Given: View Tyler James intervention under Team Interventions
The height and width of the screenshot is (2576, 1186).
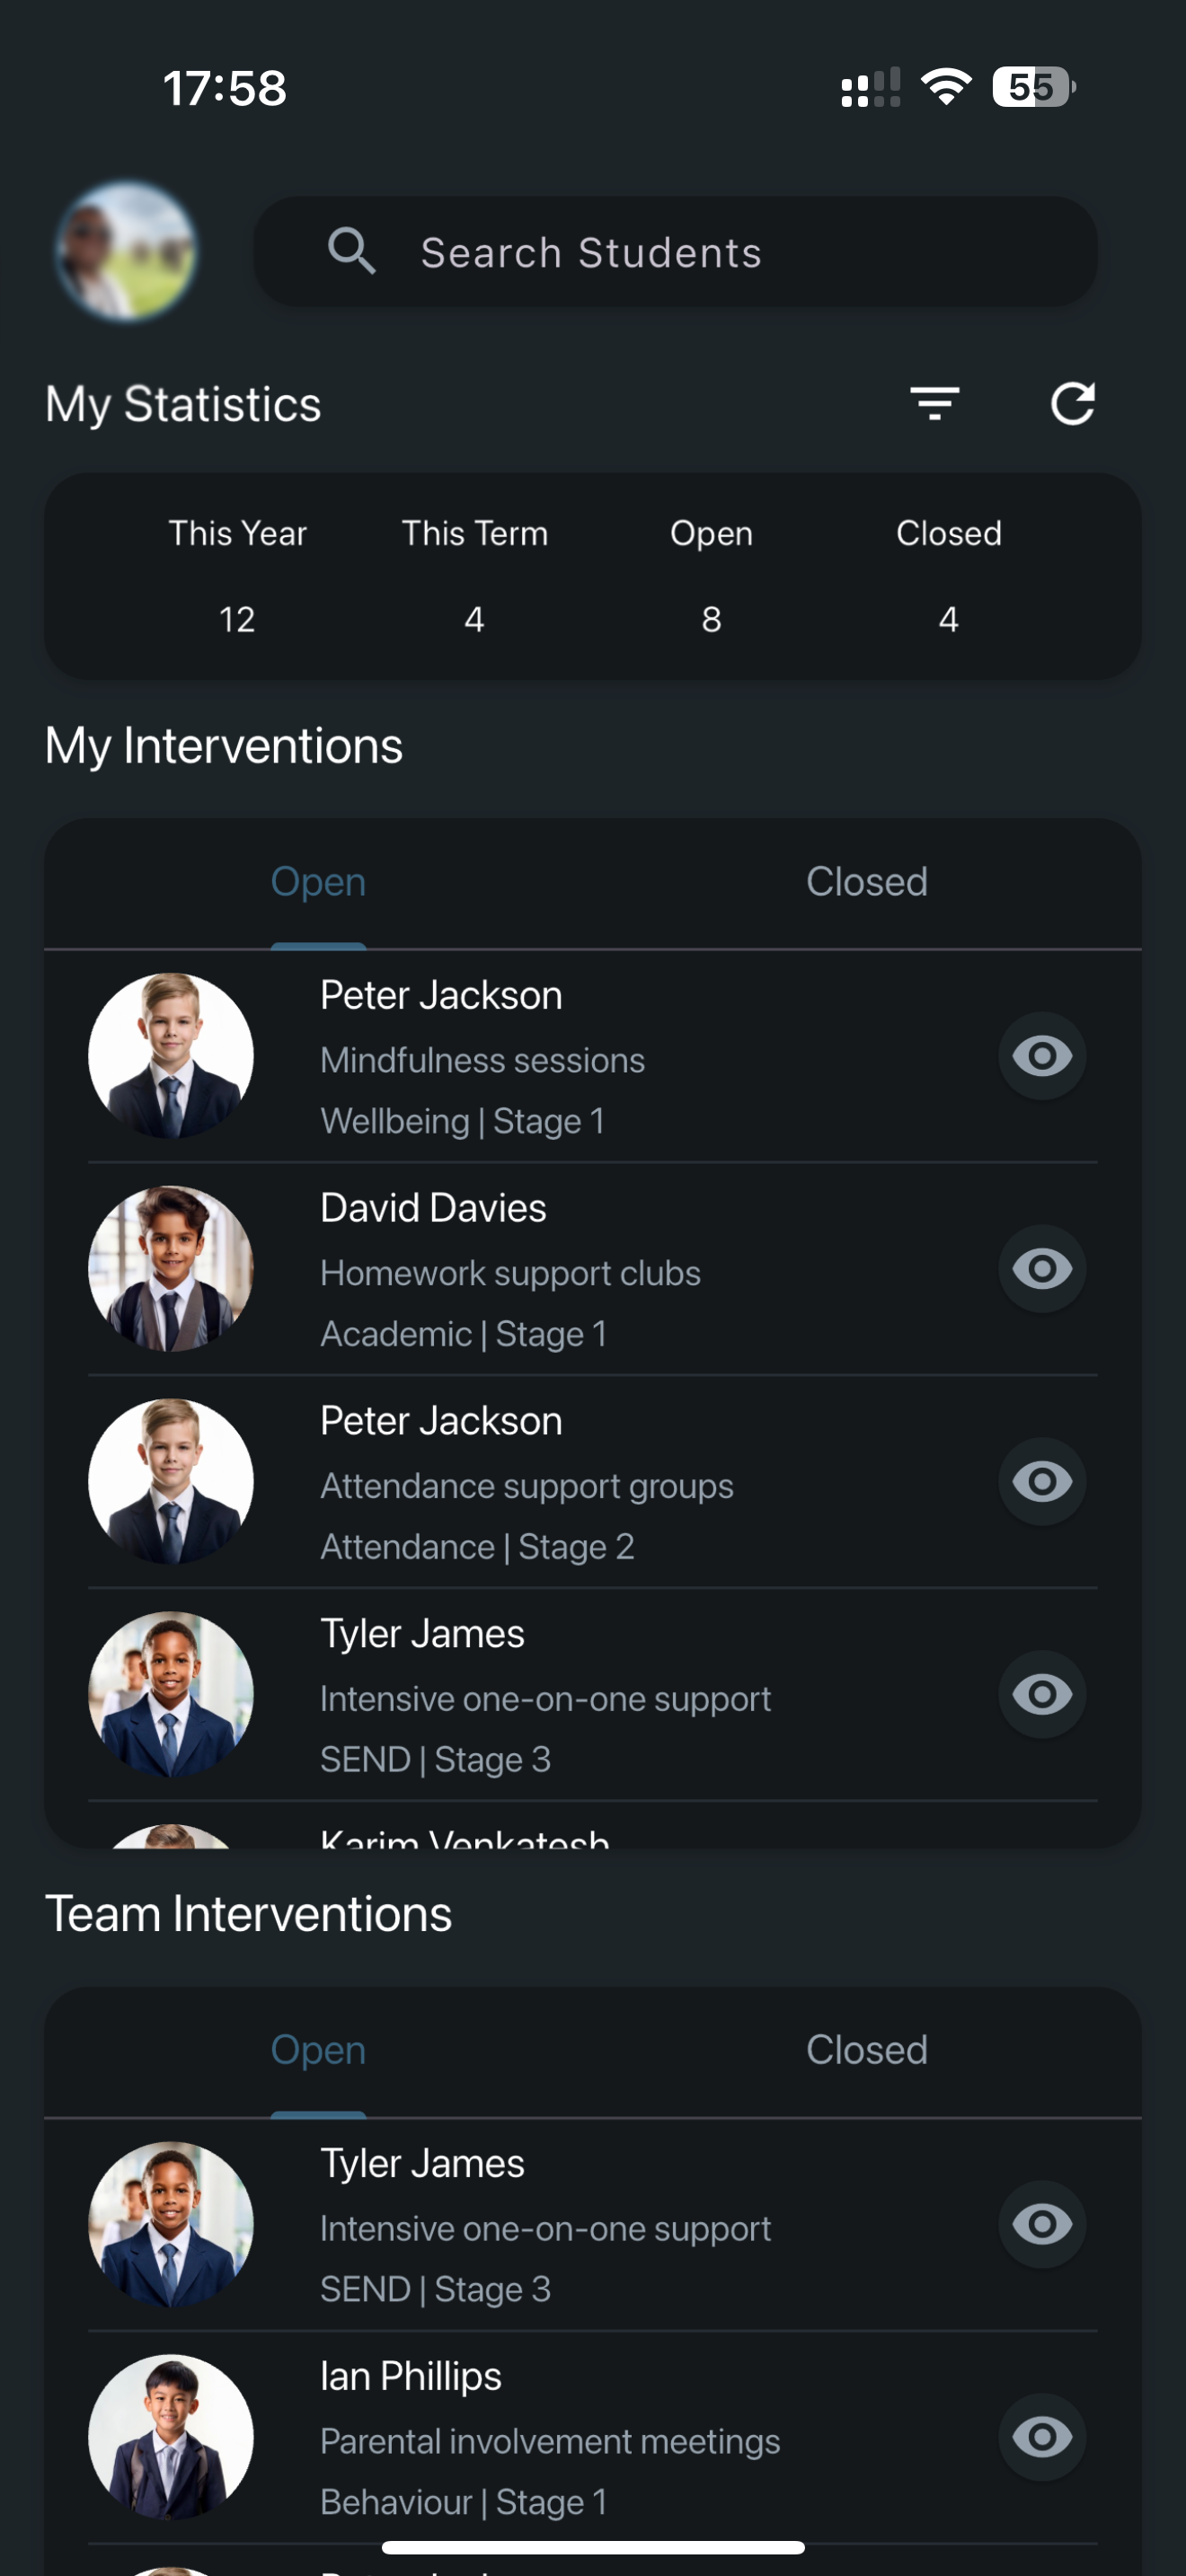Looking at the screenshot, I should click(1042, 2225).
